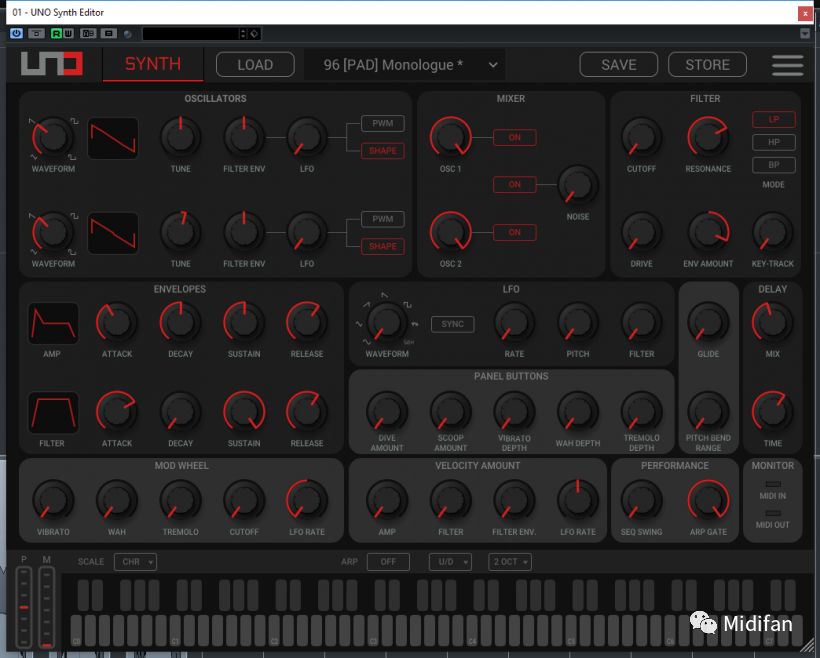Image resolution: width=820 pixels, height=658 pixels.
Task: Open the 2 OCT range dropdown
Action: [510, 562]
